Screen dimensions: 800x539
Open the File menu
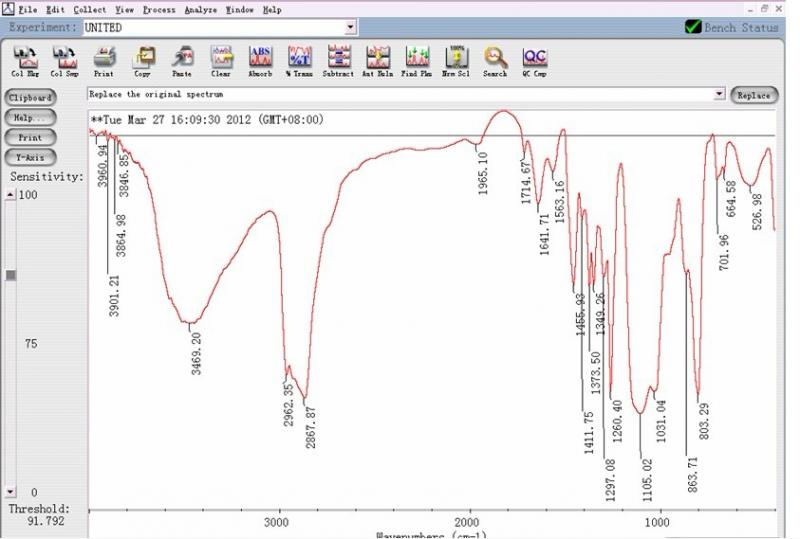(x=28, y=10)
